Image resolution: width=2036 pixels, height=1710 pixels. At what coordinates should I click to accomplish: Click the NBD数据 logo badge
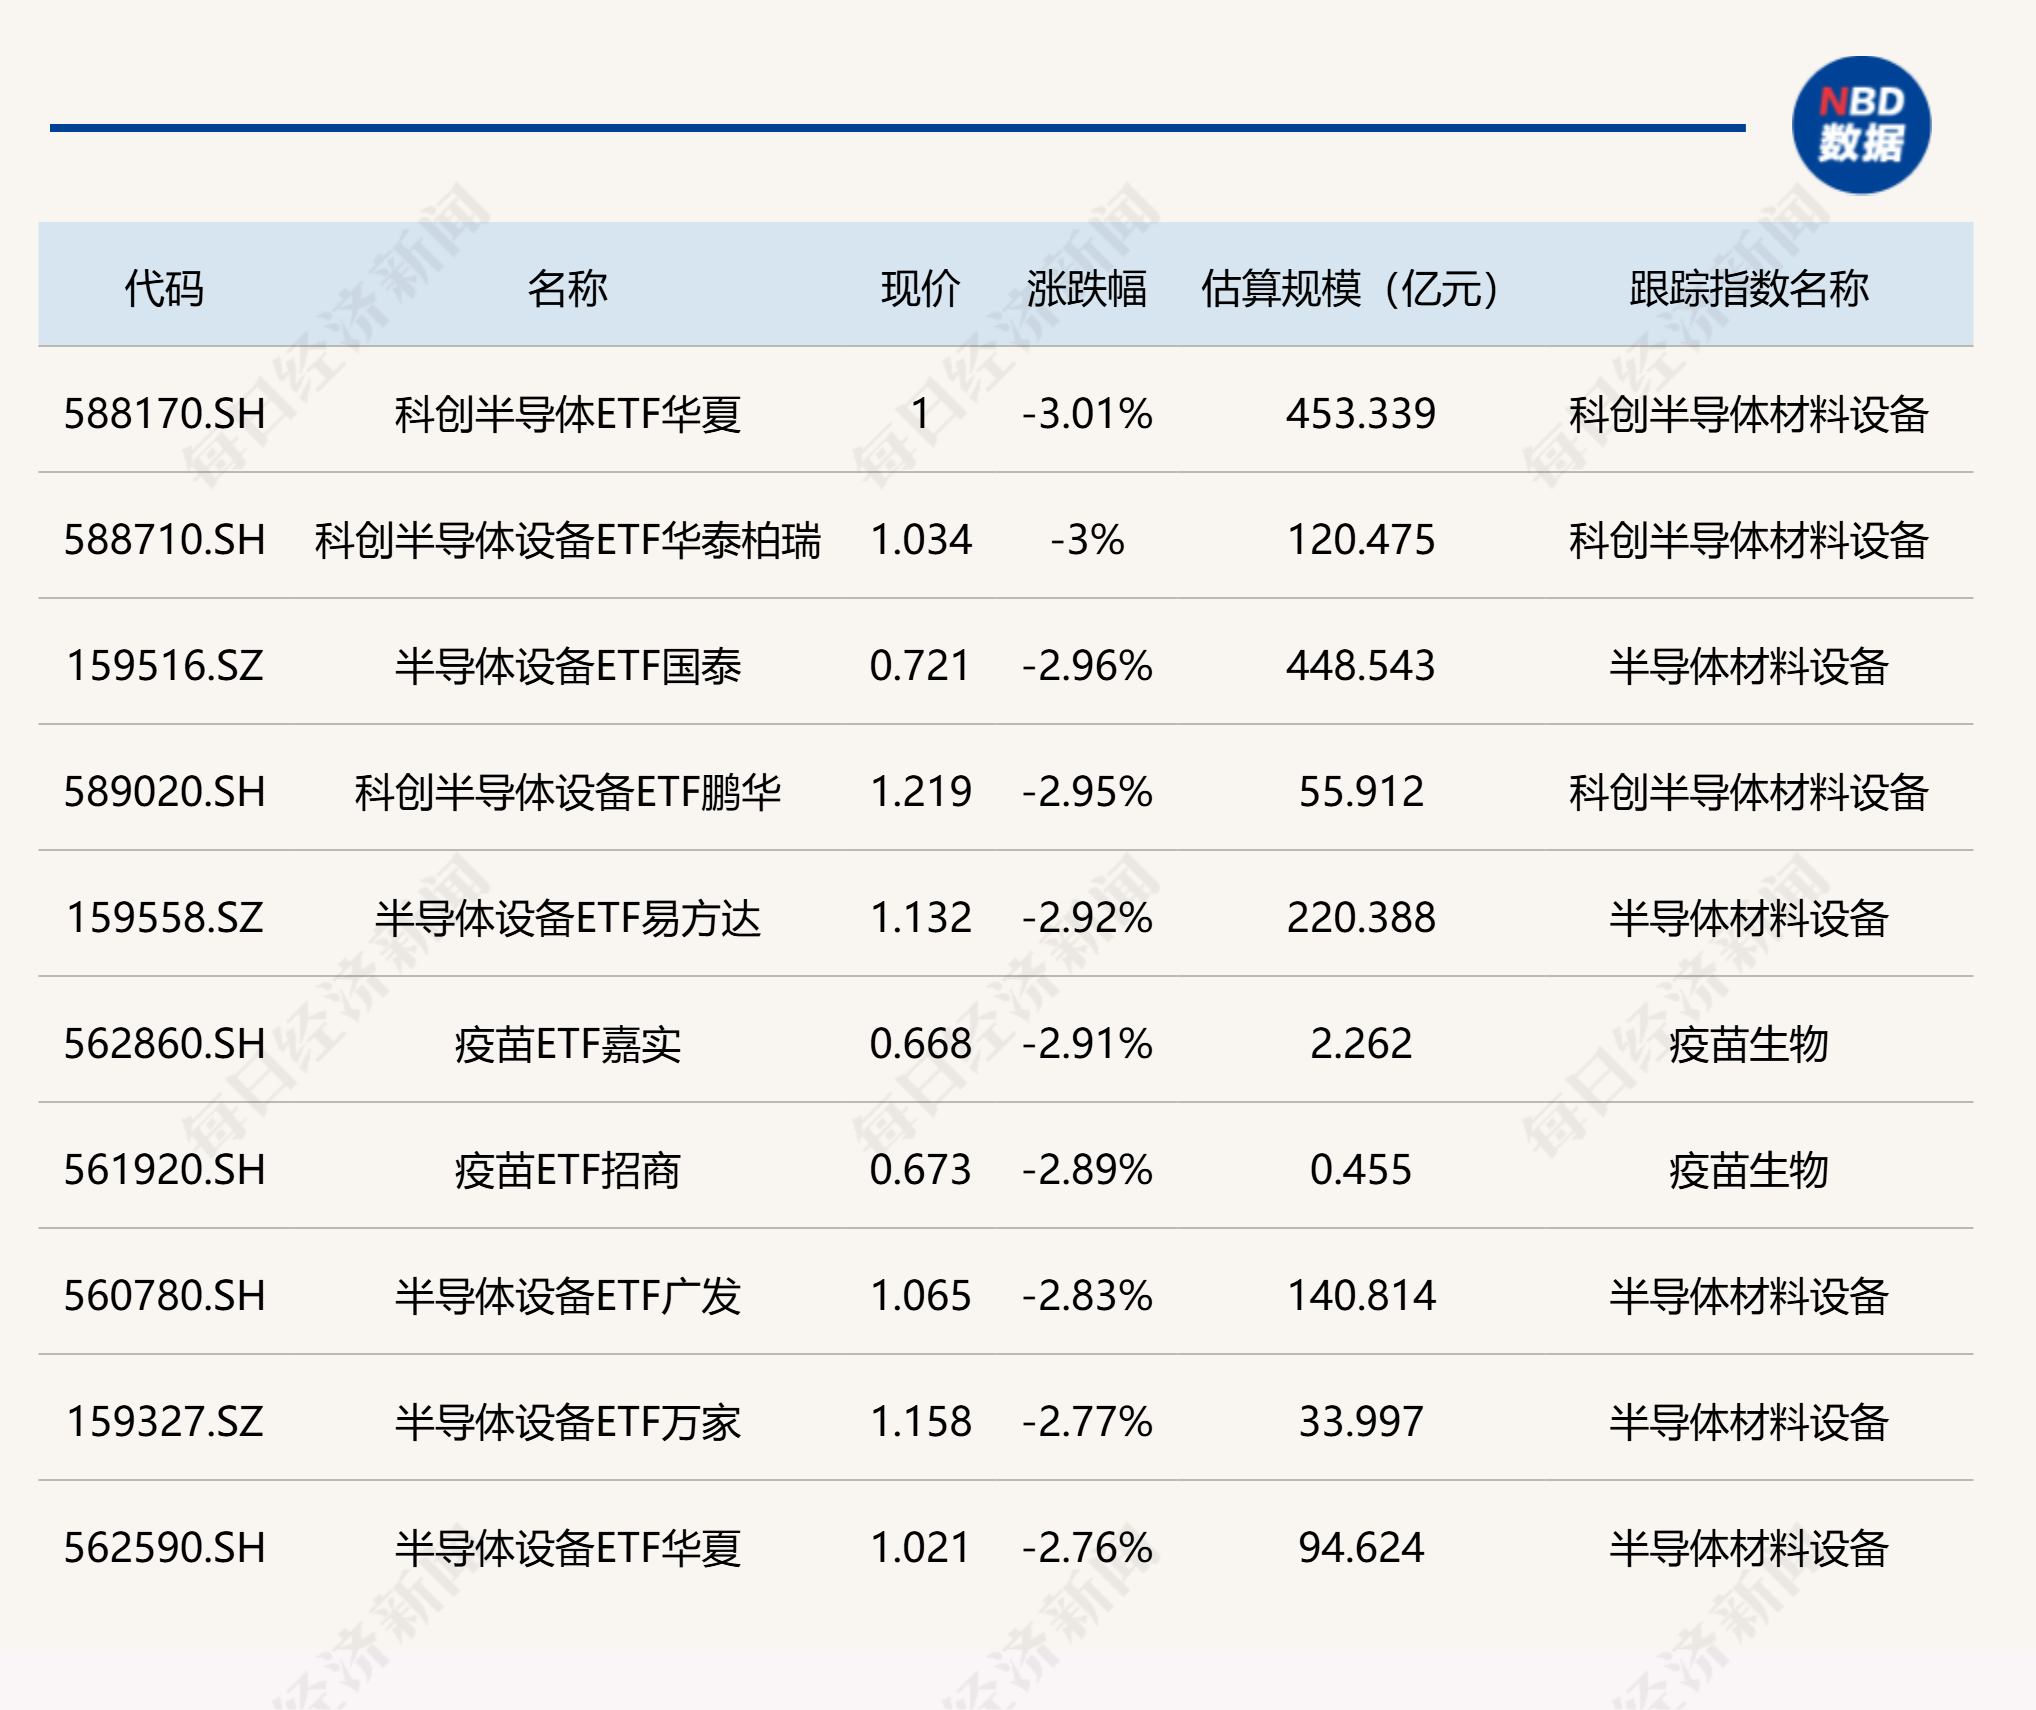pos(1861,125)
